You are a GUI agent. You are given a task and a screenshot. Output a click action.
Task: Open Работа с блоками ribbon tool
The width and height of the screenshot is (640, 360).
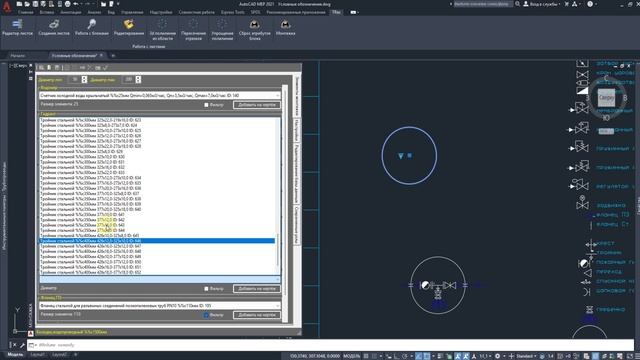point(92,27)
